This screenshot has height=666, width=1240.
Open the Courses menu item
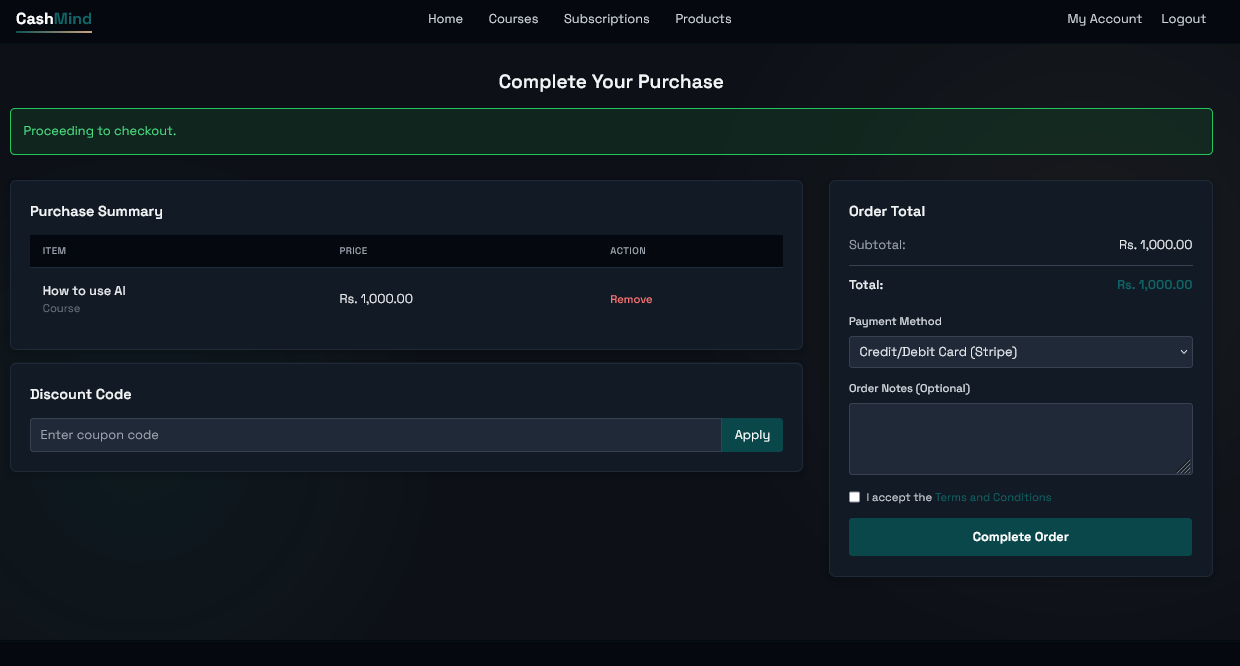click(513, 19)
